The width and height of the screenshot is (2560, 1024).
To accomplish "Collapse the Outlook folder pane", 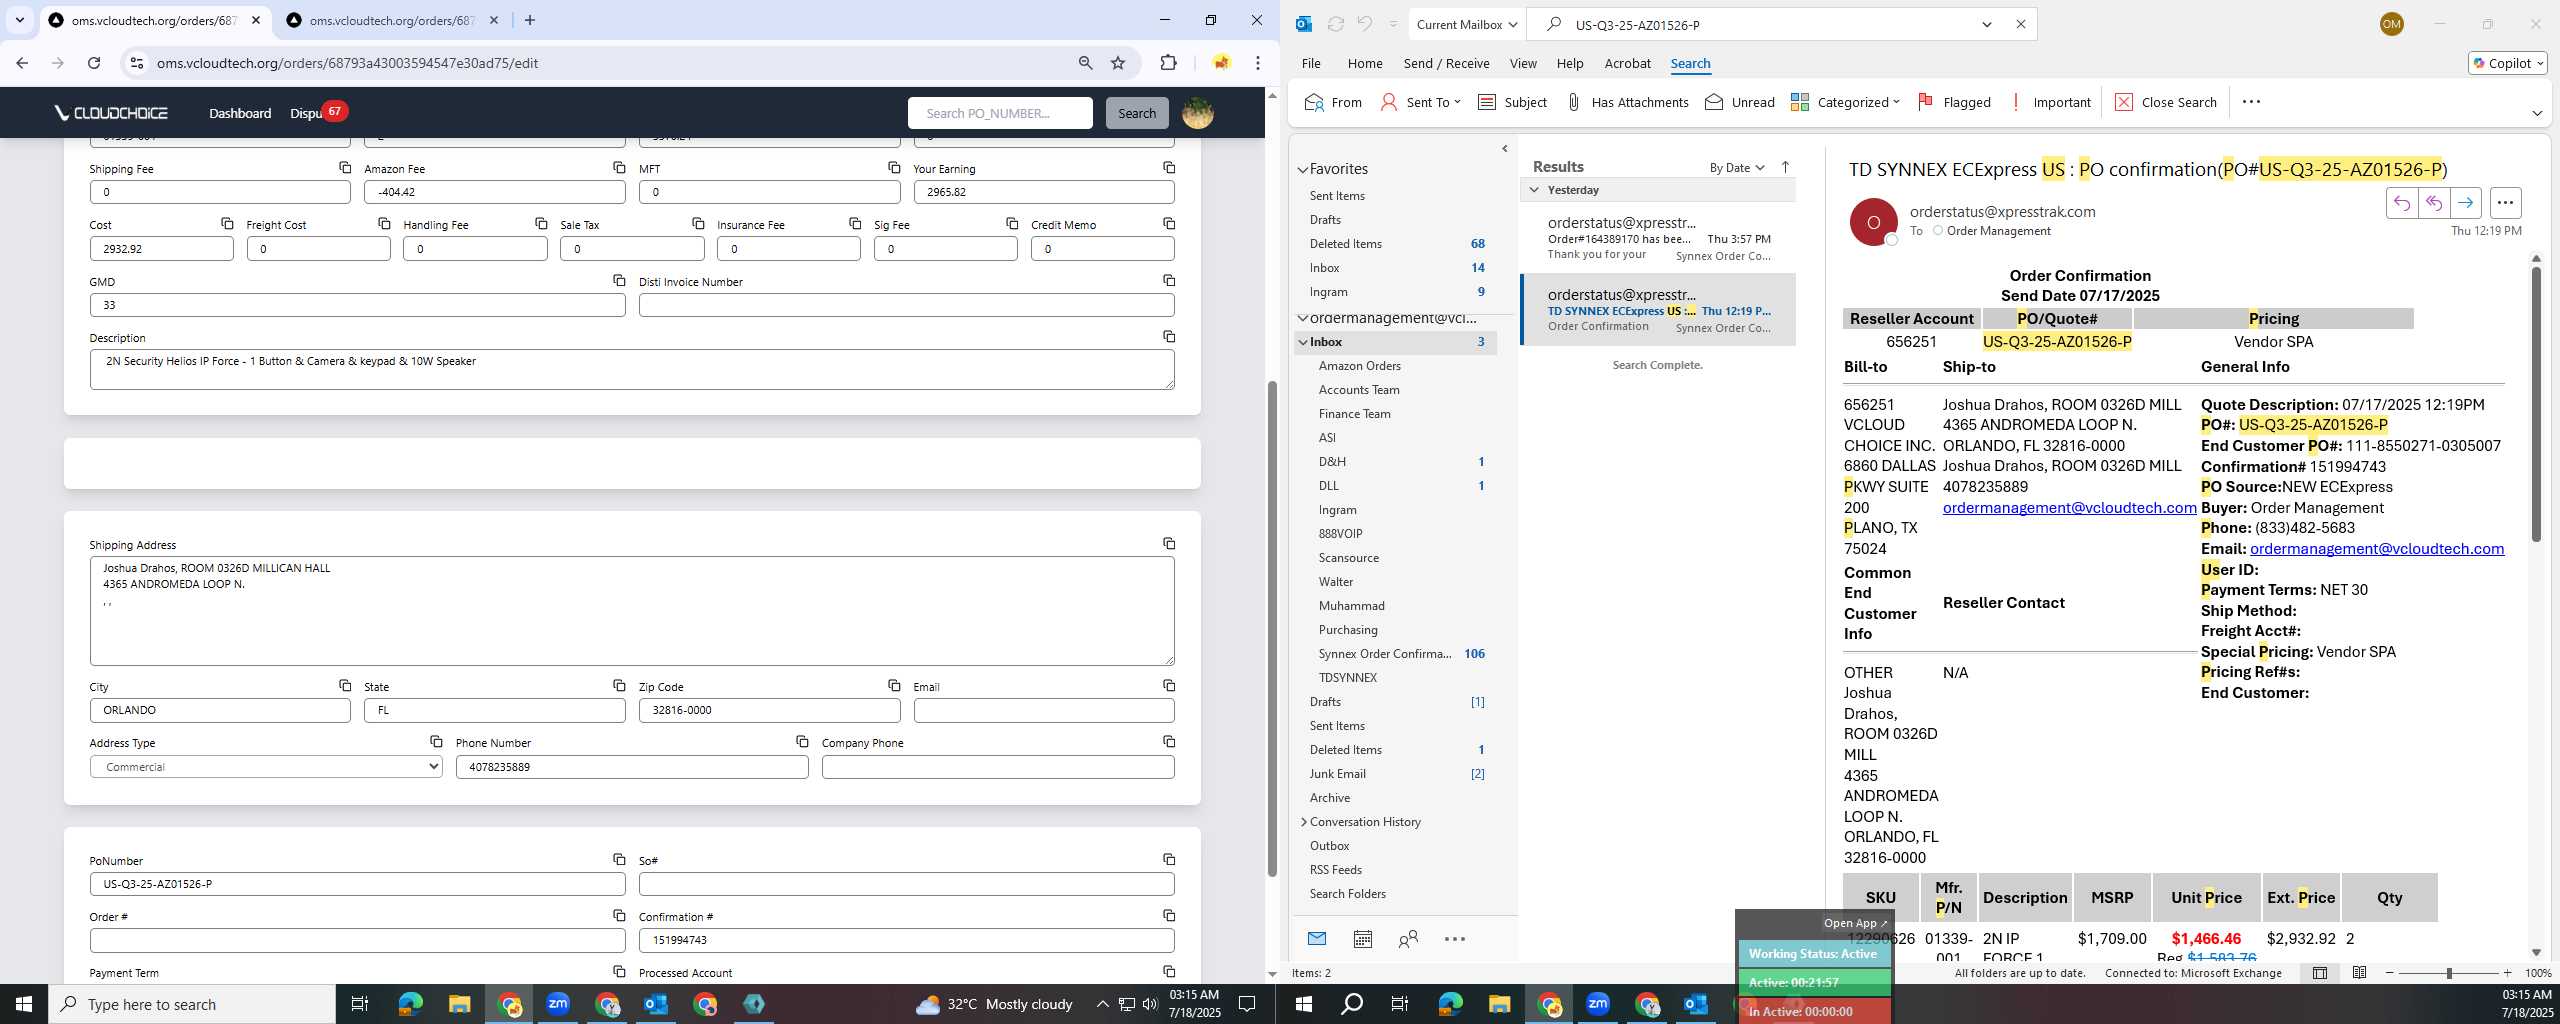I will [x=1504, y=149].
